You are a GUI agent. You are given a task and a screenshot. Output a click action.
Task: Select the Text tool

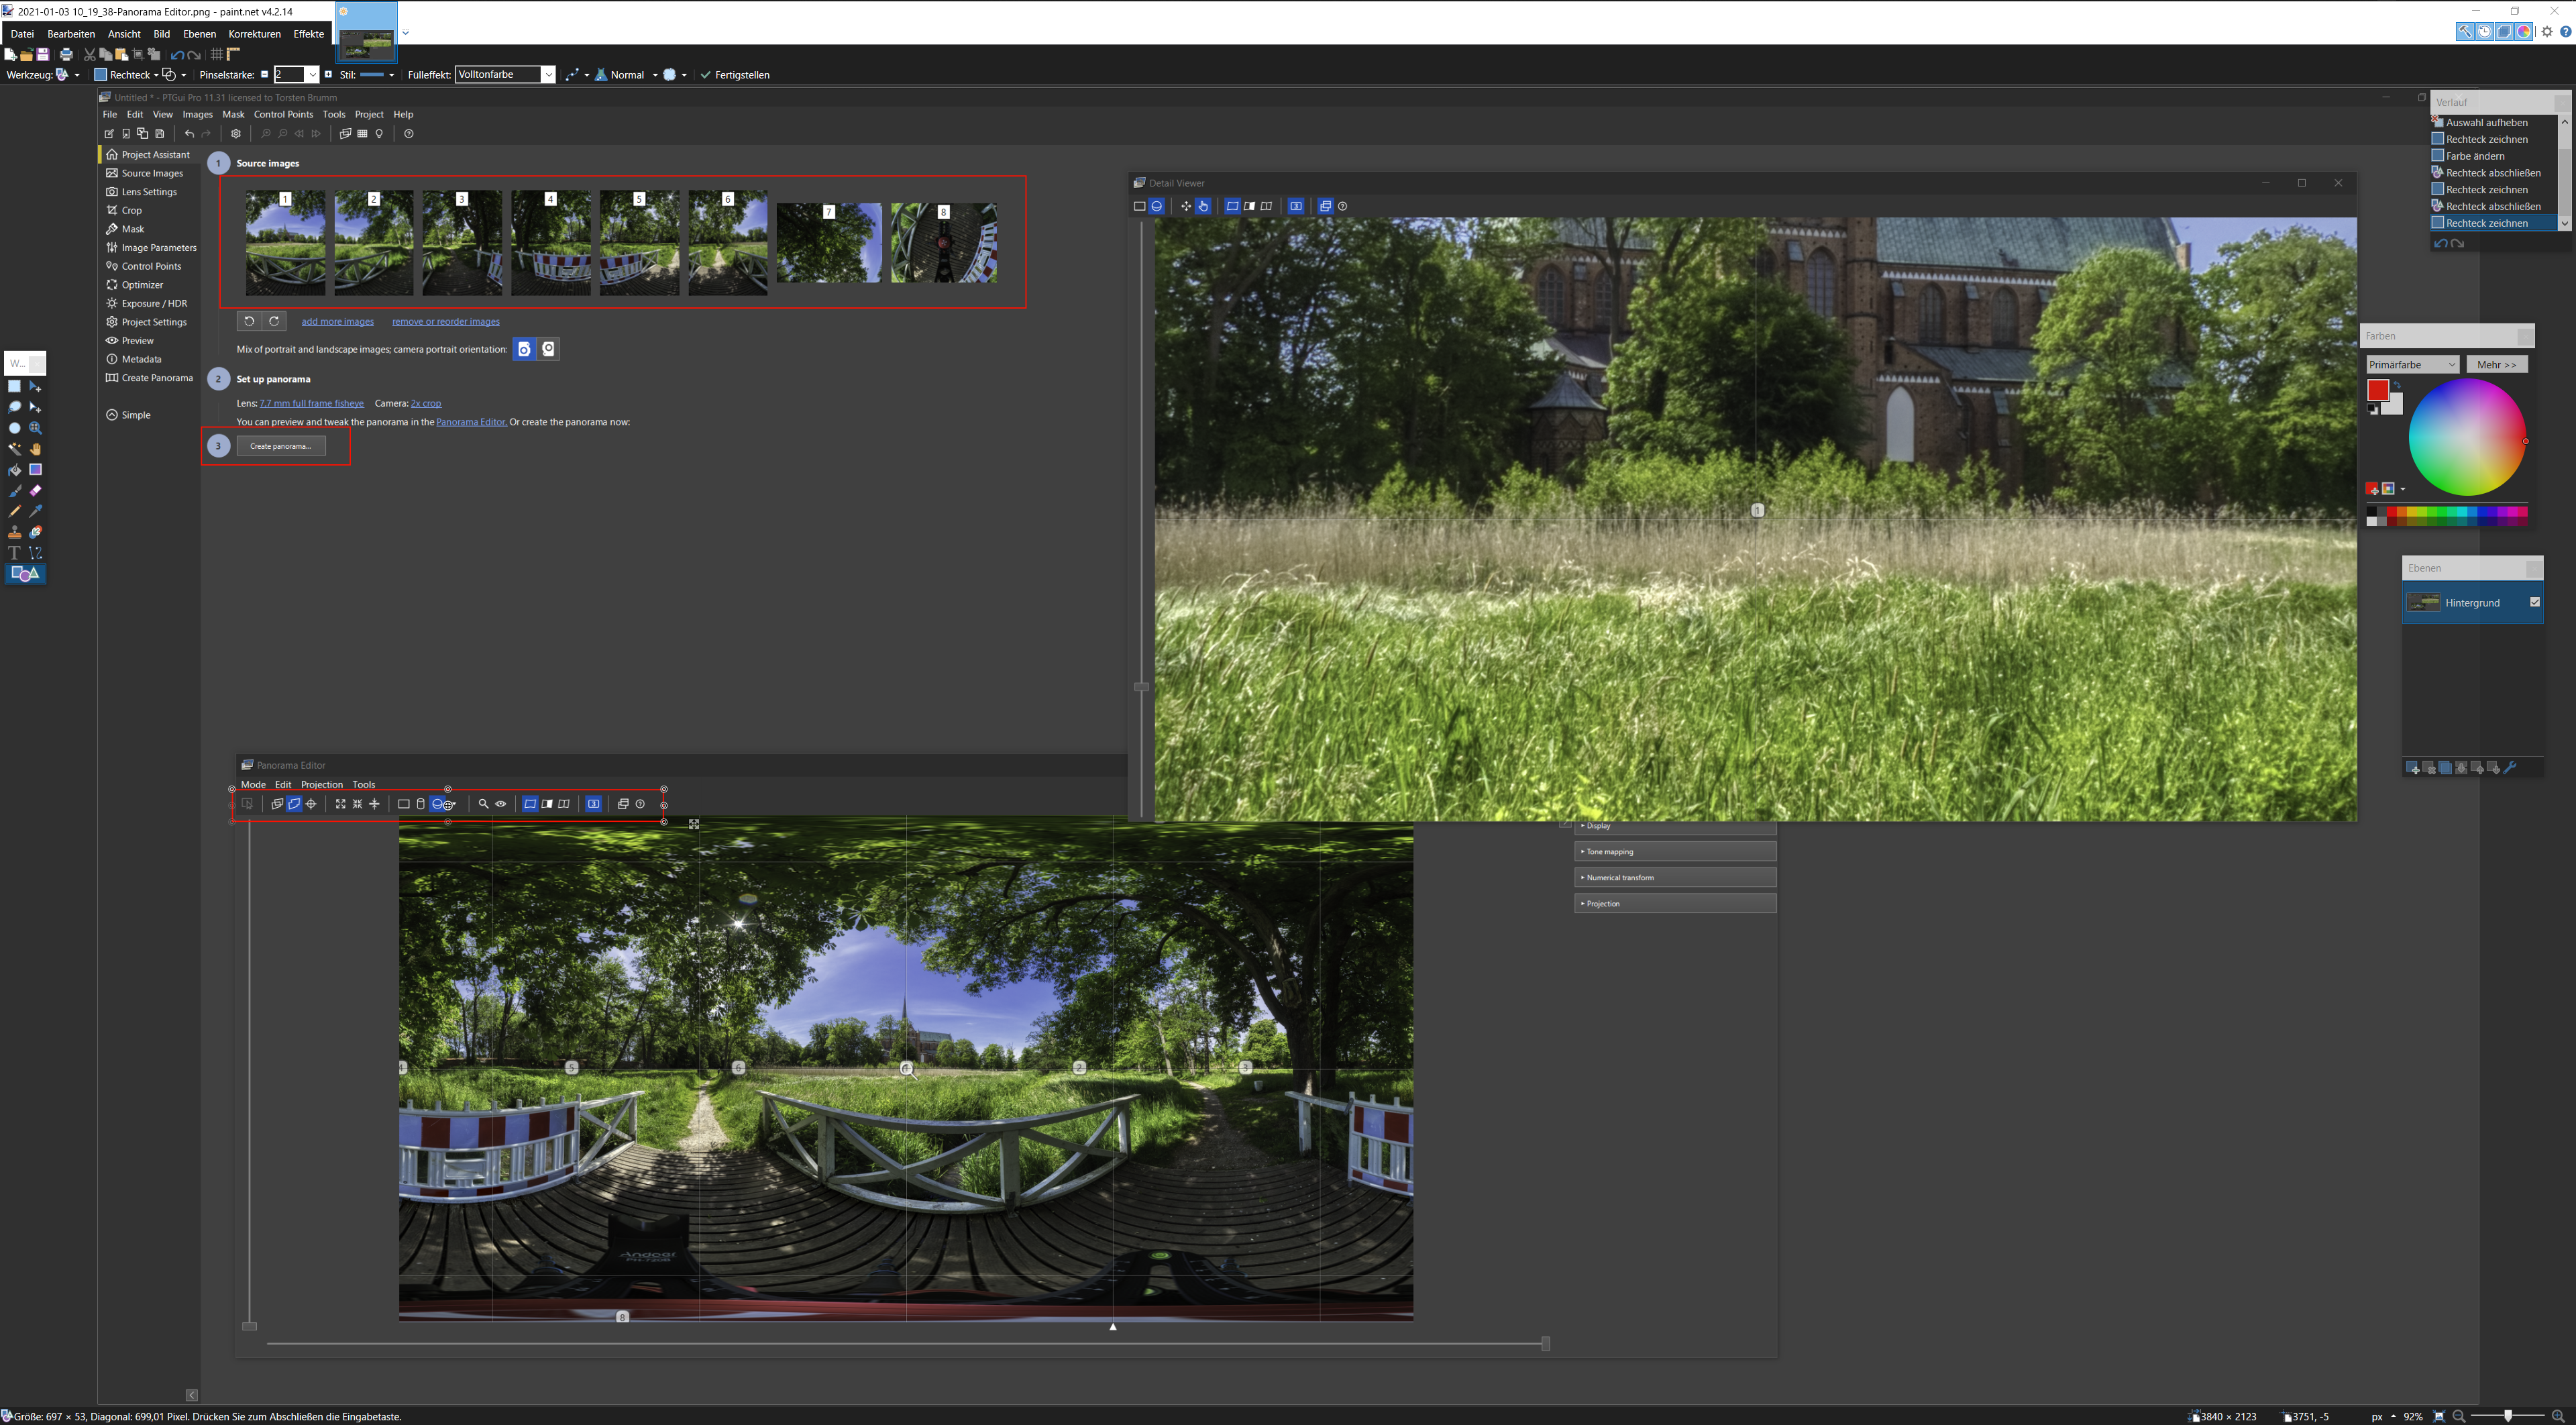(x=14, y=553)
